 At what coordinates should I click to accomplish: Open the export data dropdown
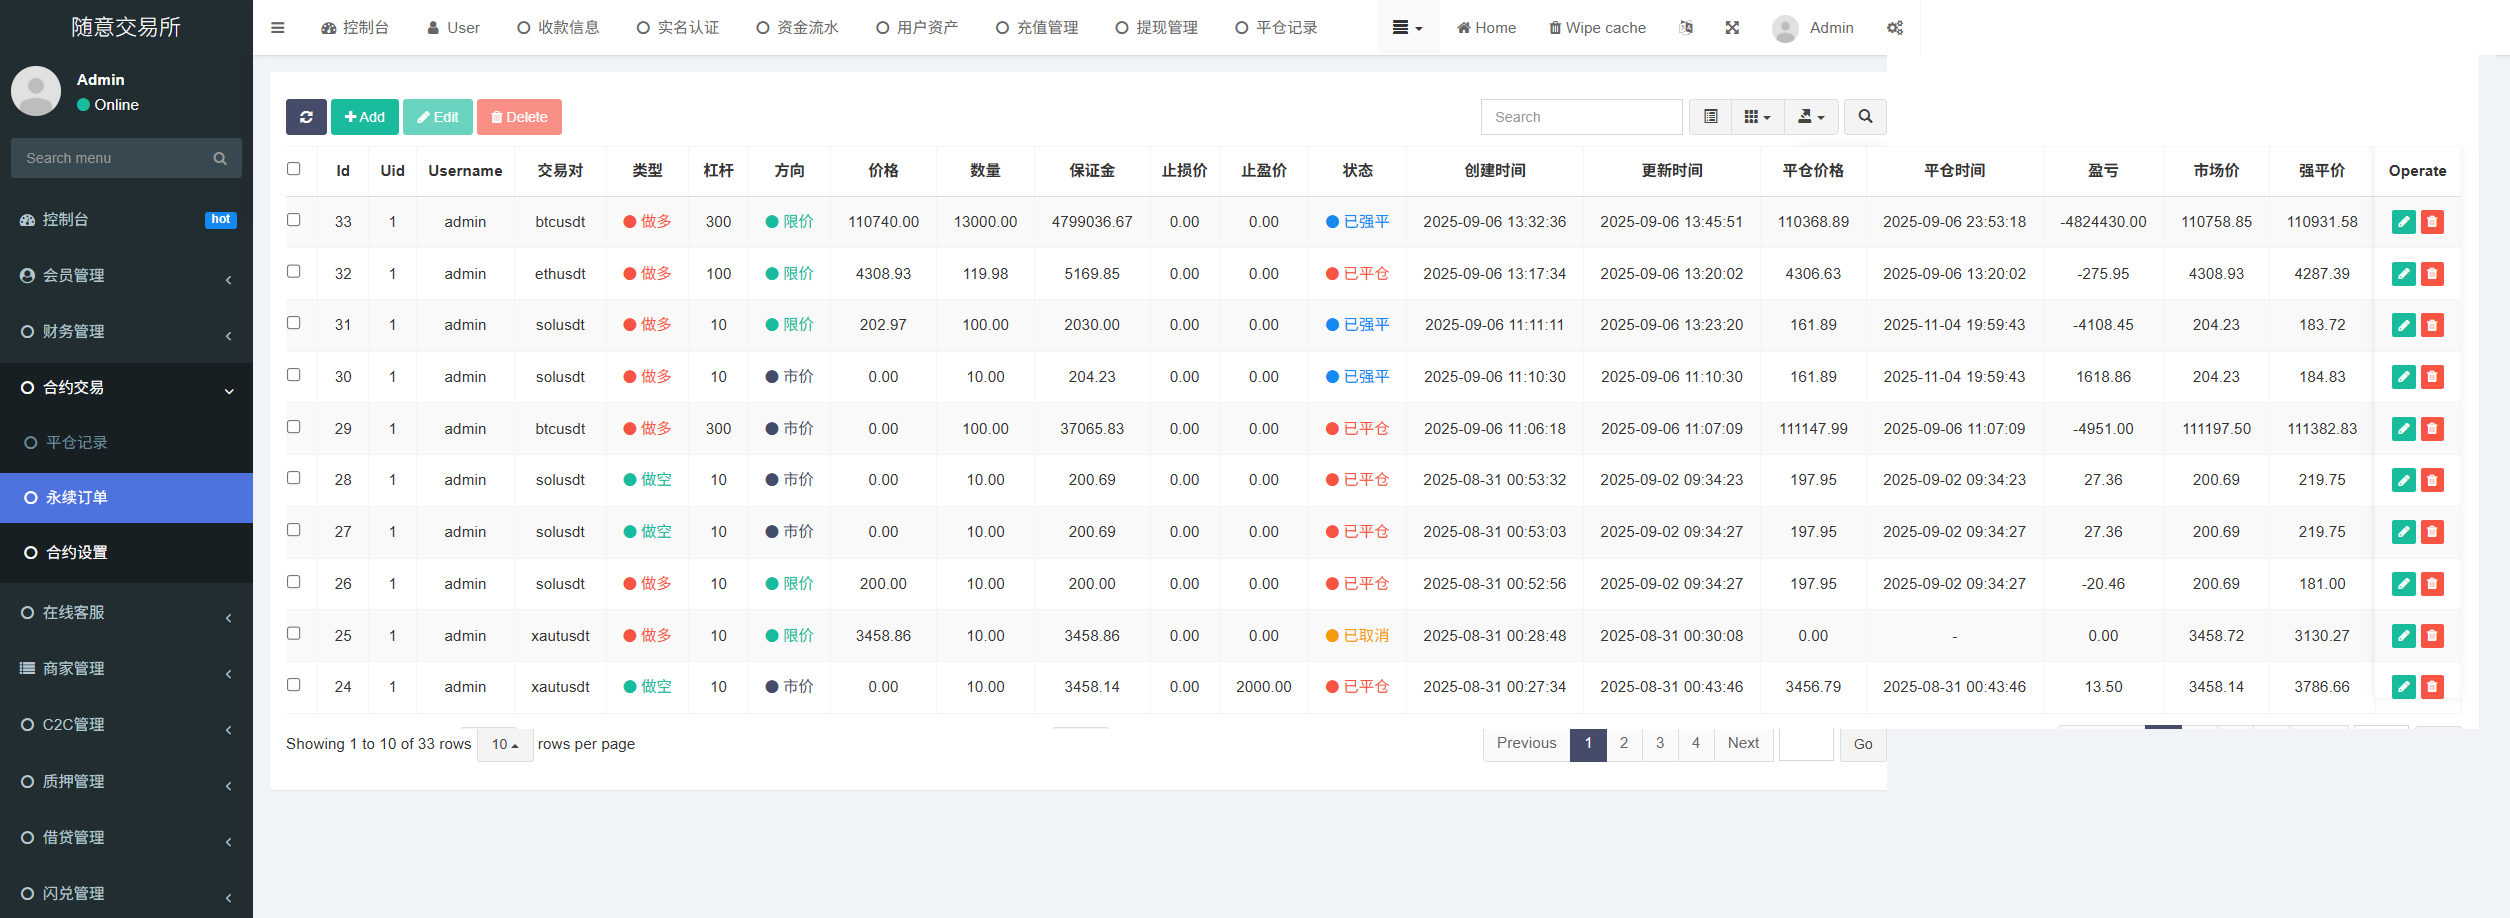(x=1811, y=117)
